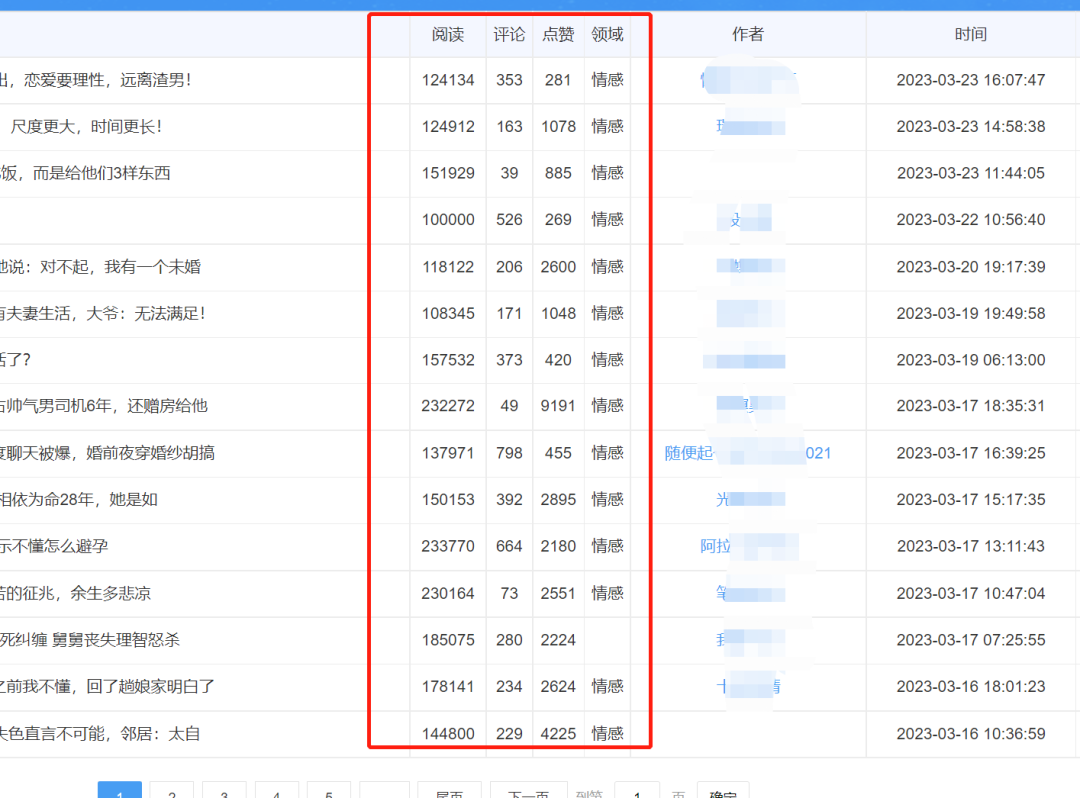Screen dimensions: 1080x798
Task: Go to page 2 of results
Action: point(171,793)
